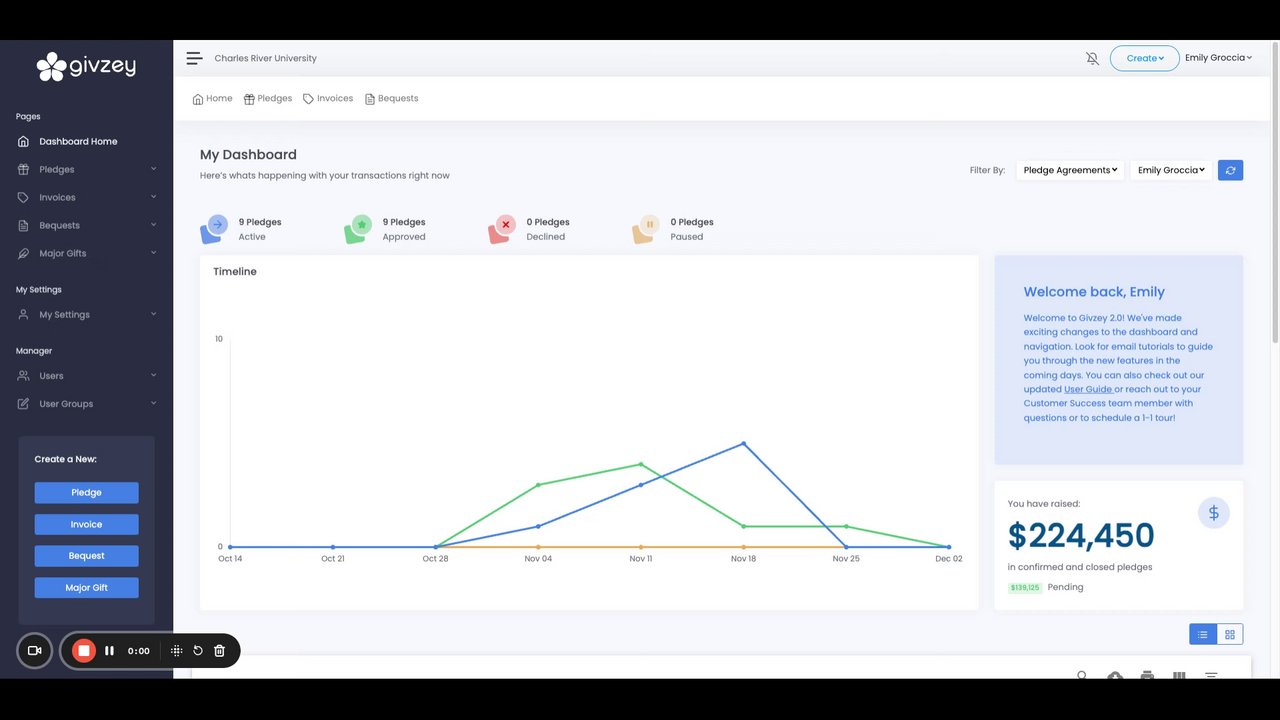Click the Nov 18 blue data point
Viewport: 1280px width, 720px height.
743,443
